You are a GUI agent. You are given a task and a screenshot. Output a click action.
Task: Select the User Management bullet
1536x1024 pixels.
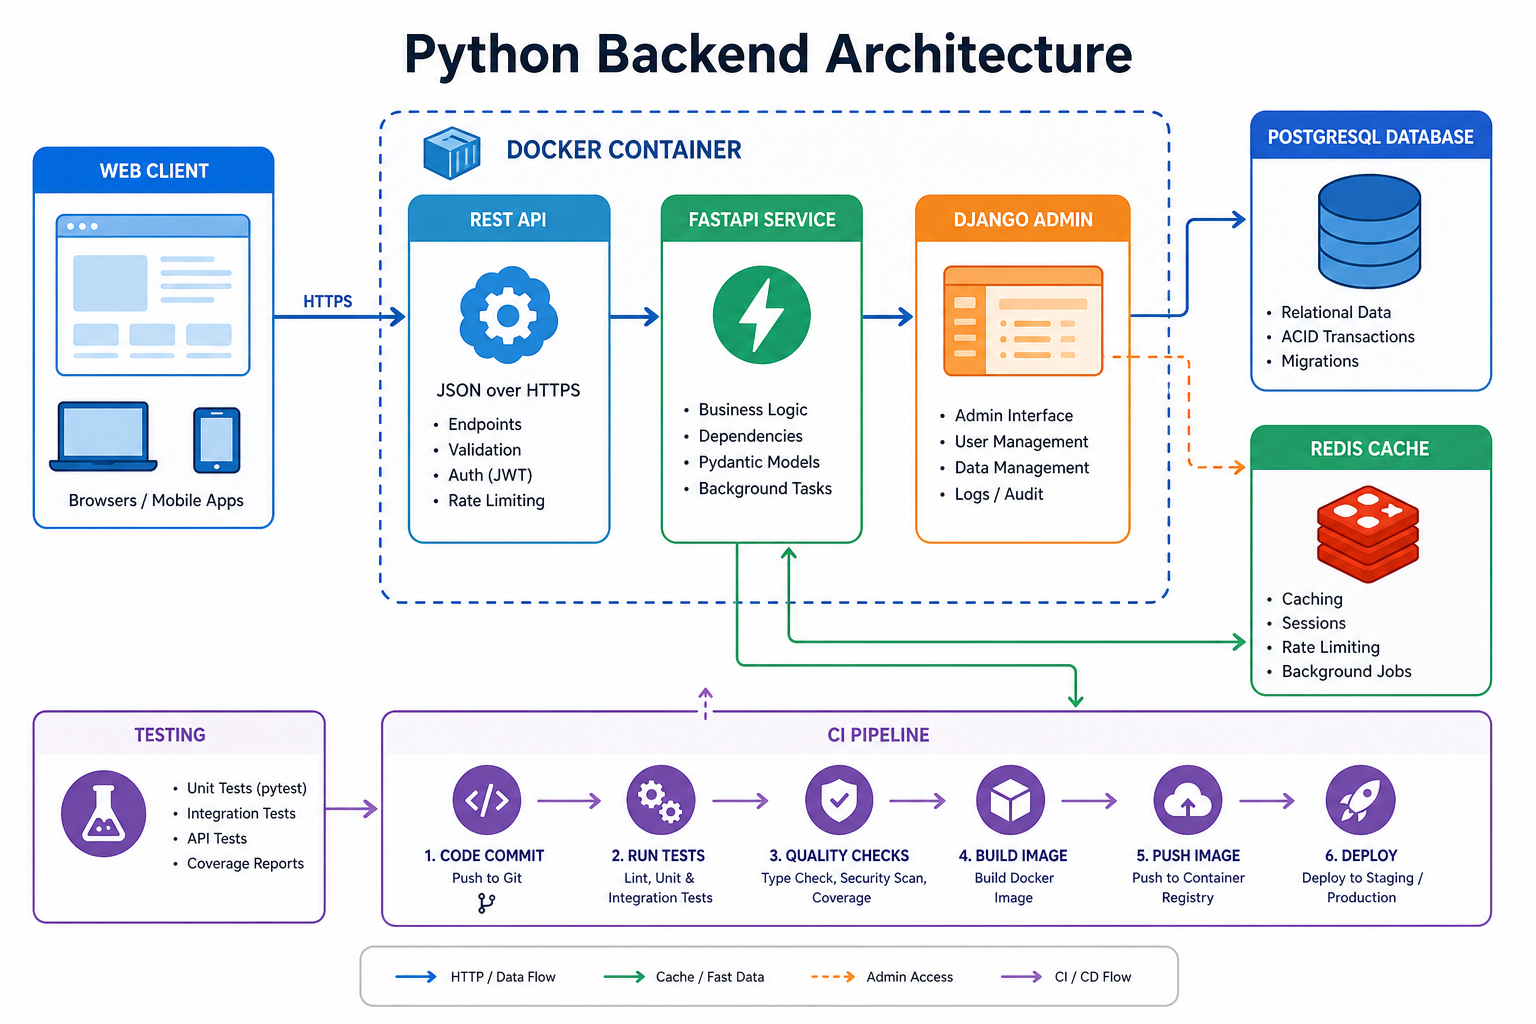(1021, 442)
